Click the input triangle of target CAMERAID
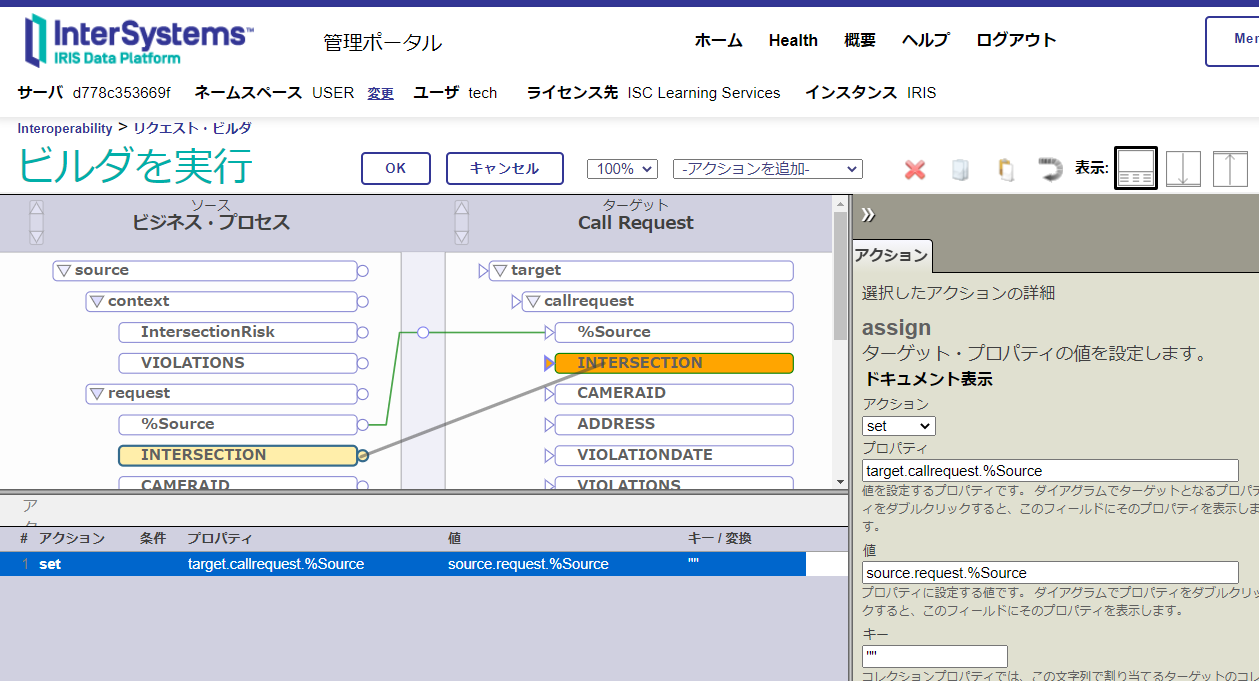Image resolution: width=1259 pixels, height=681 pixels. click(x=549, y=394)
